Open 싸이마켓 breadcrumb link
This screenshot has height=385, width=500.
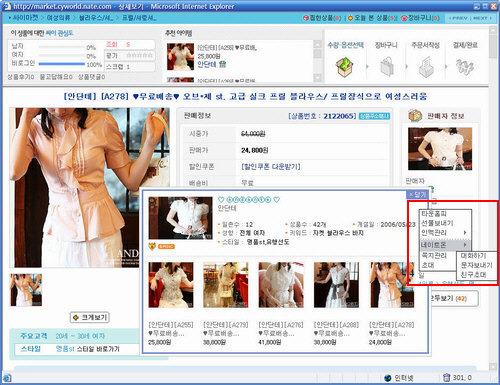[25, 17]
